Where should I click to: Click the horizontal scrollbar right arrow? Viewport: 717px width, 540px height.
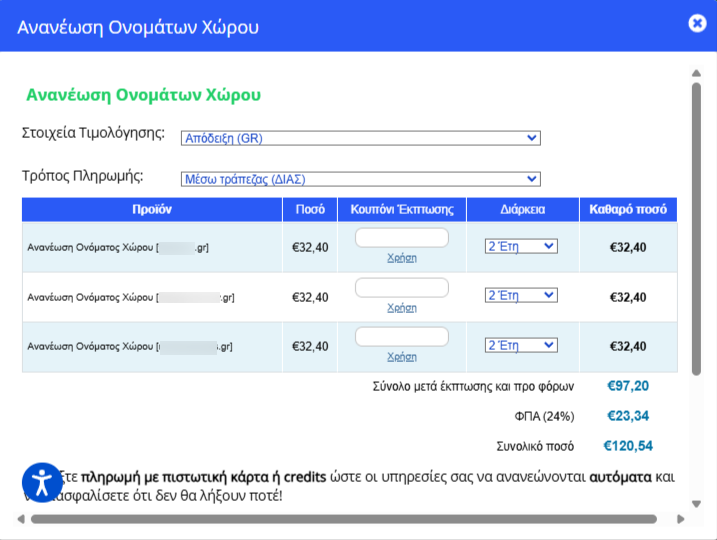(x=681, y=519)
